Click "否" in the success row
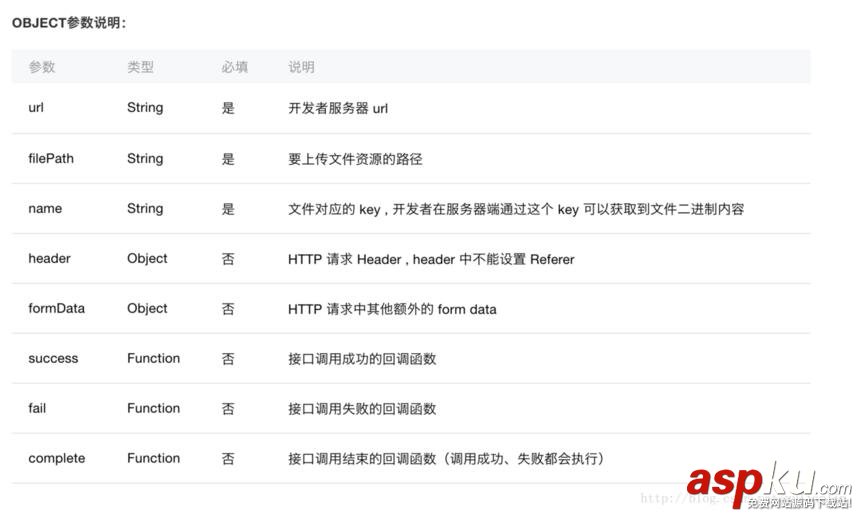This screenshot has height=515, width=857. tap(228, 359)
